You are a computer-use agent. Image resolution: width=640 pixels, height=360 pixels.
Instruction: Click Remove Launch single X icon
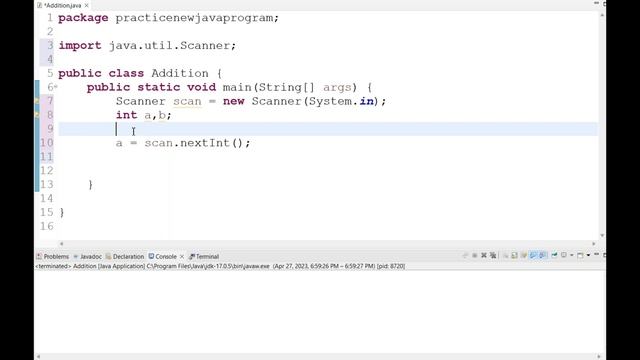[x=484, y=256]
